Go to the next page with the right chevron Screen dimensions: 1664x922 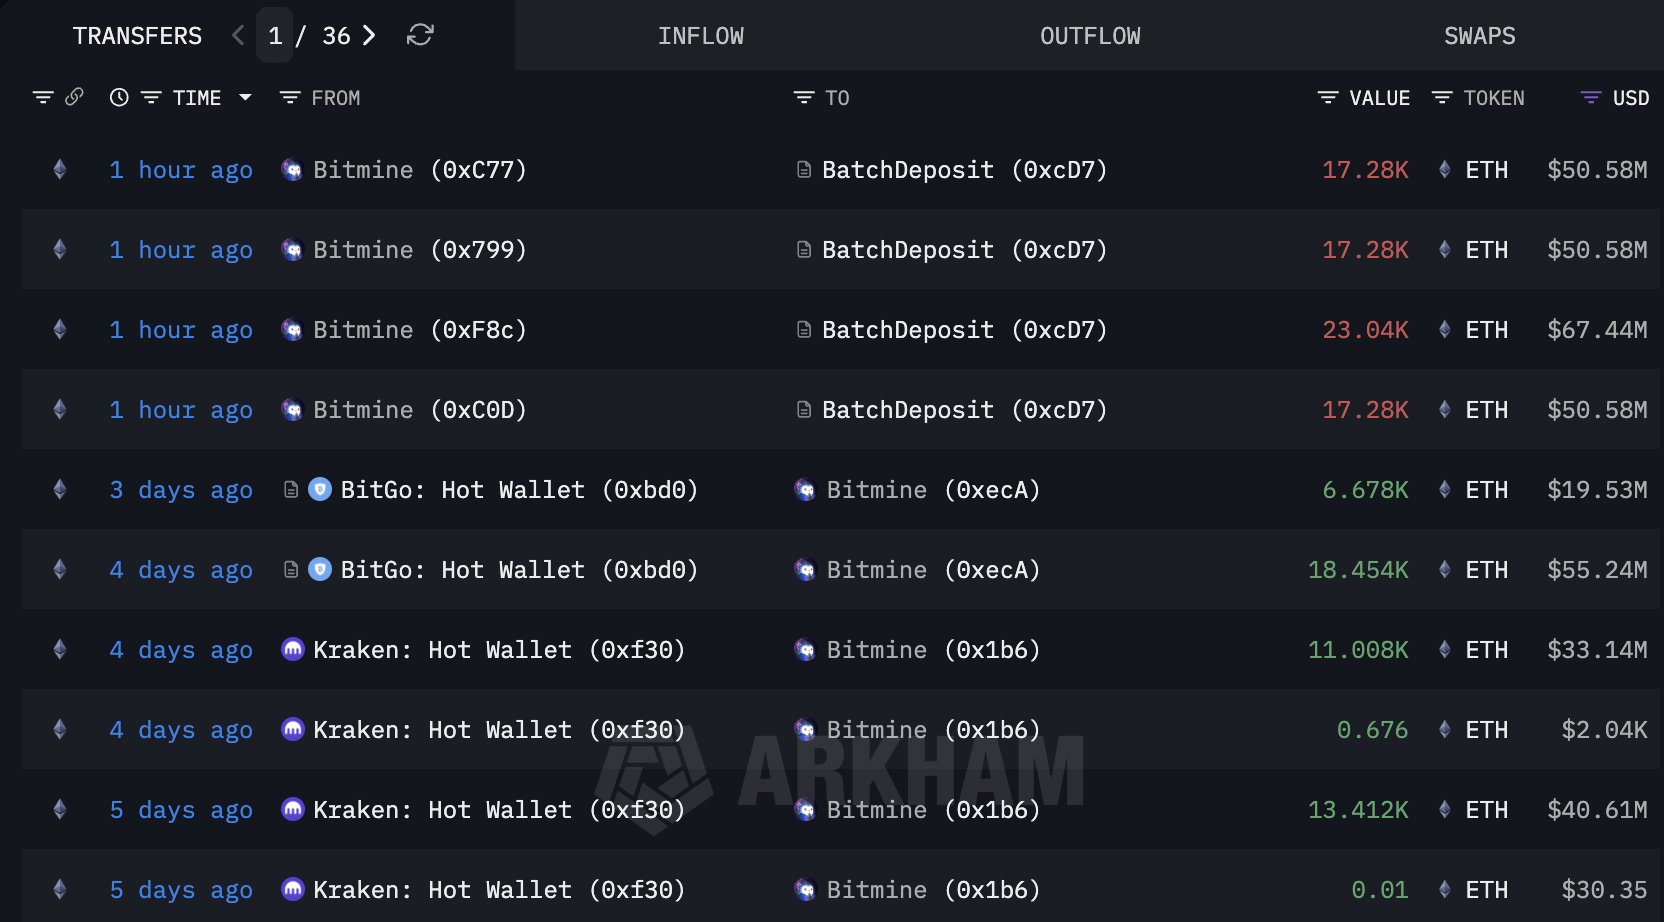pos(369,34)
